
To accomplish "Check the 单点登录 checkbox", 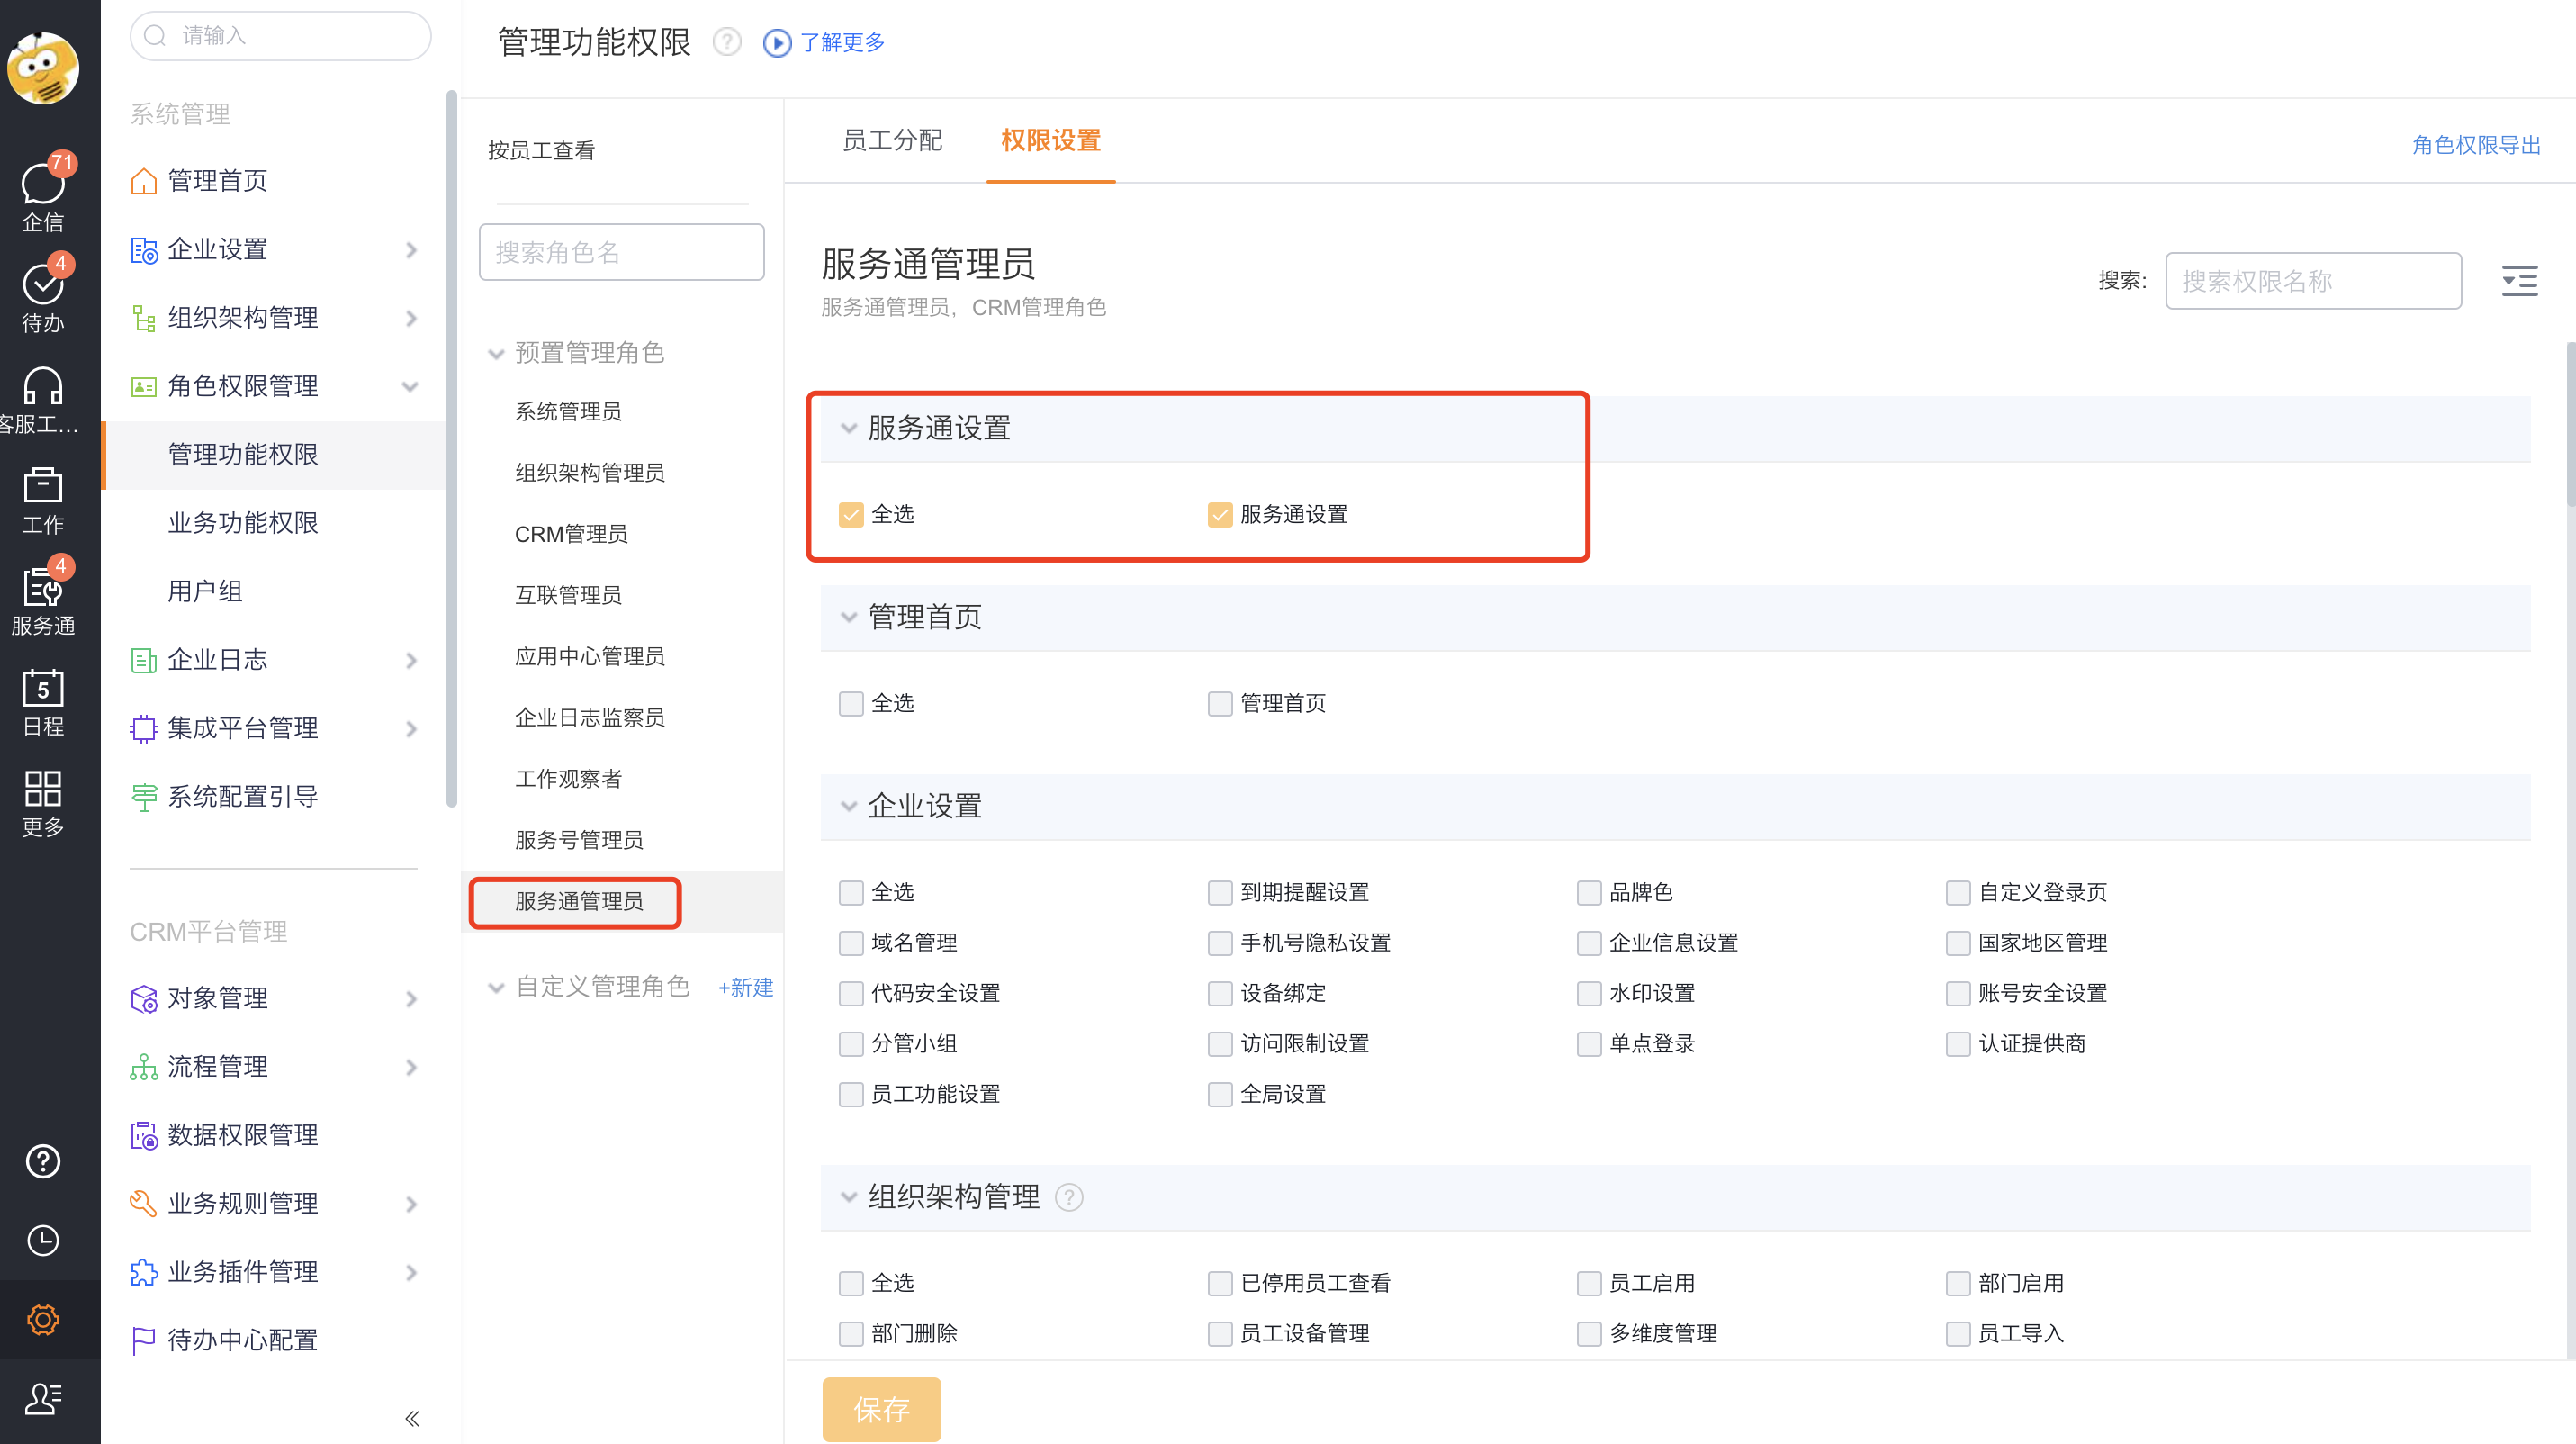I will [1589, 1043].
